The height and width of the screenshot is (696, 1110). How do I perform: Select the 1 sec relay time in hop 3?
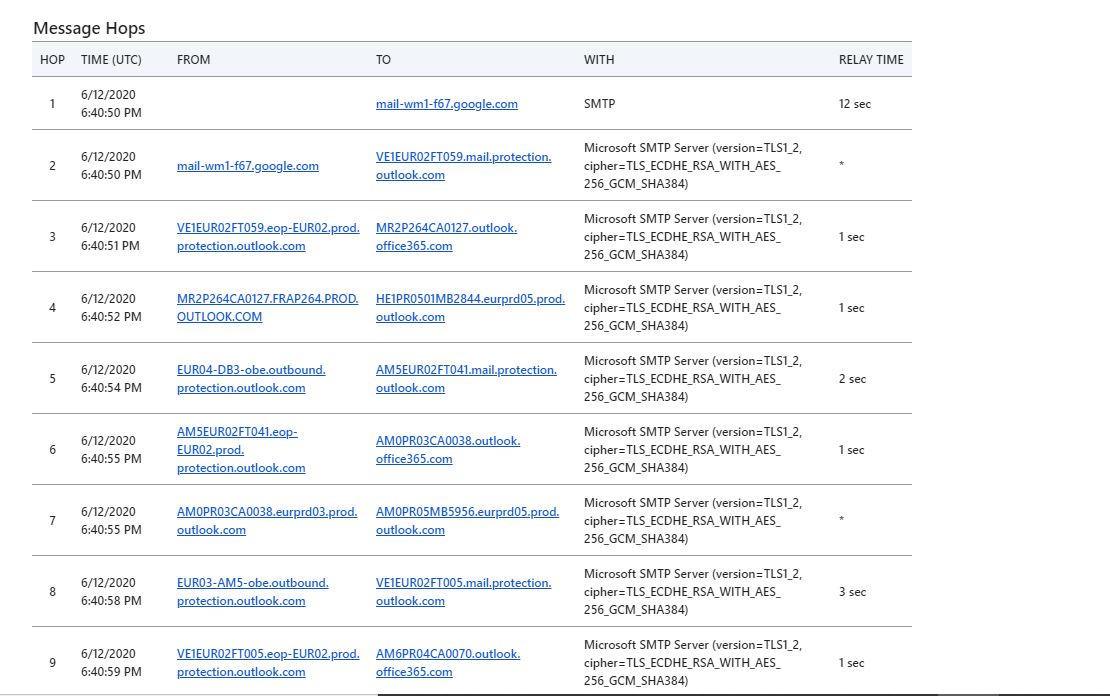click(852, 237)
